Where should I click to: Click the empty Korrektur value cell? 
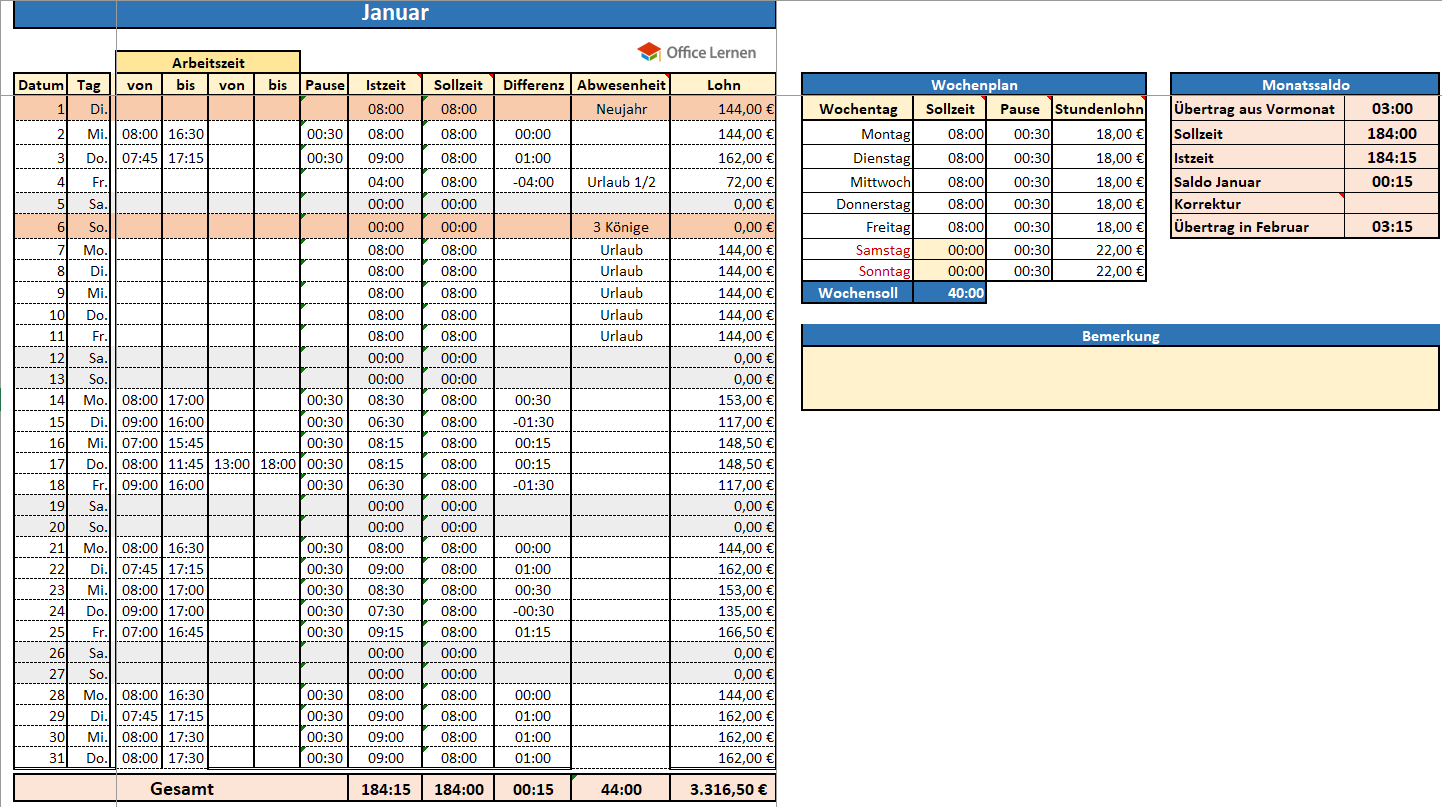1391,204
